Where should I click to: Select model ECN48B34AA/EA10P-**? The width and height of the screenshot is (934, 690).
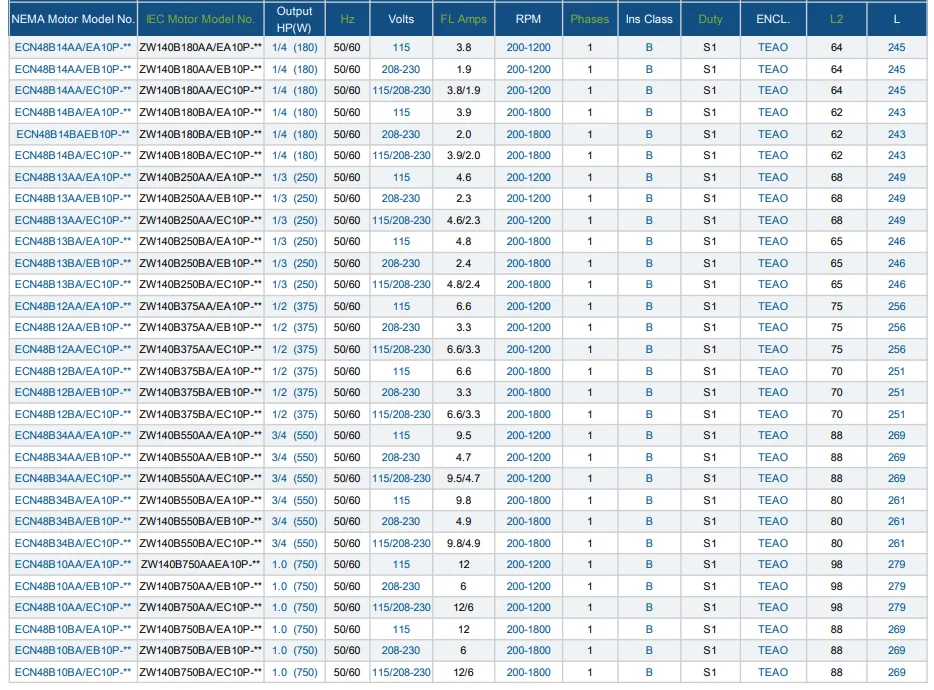(73, 436)
